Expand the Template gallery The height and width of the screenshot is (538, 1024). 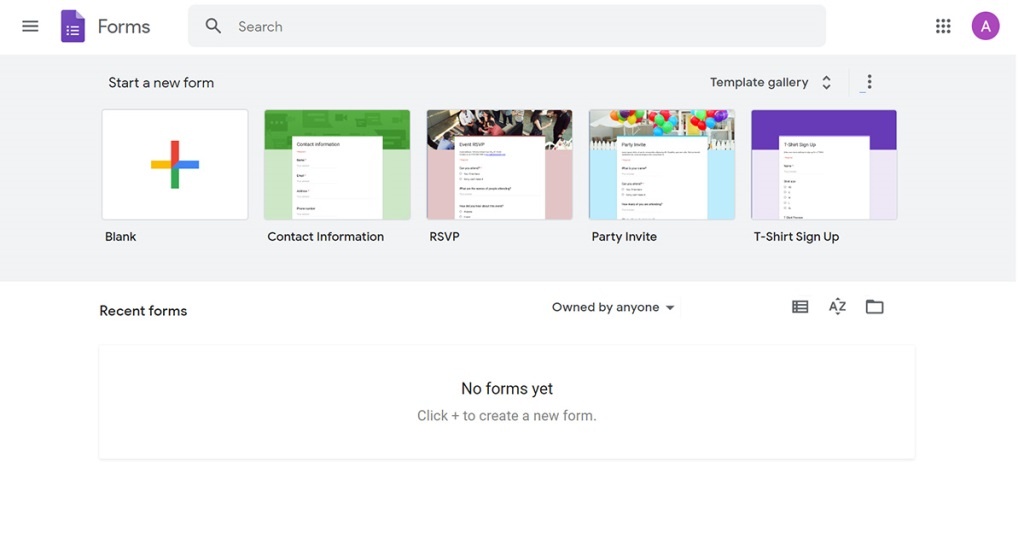758,82
